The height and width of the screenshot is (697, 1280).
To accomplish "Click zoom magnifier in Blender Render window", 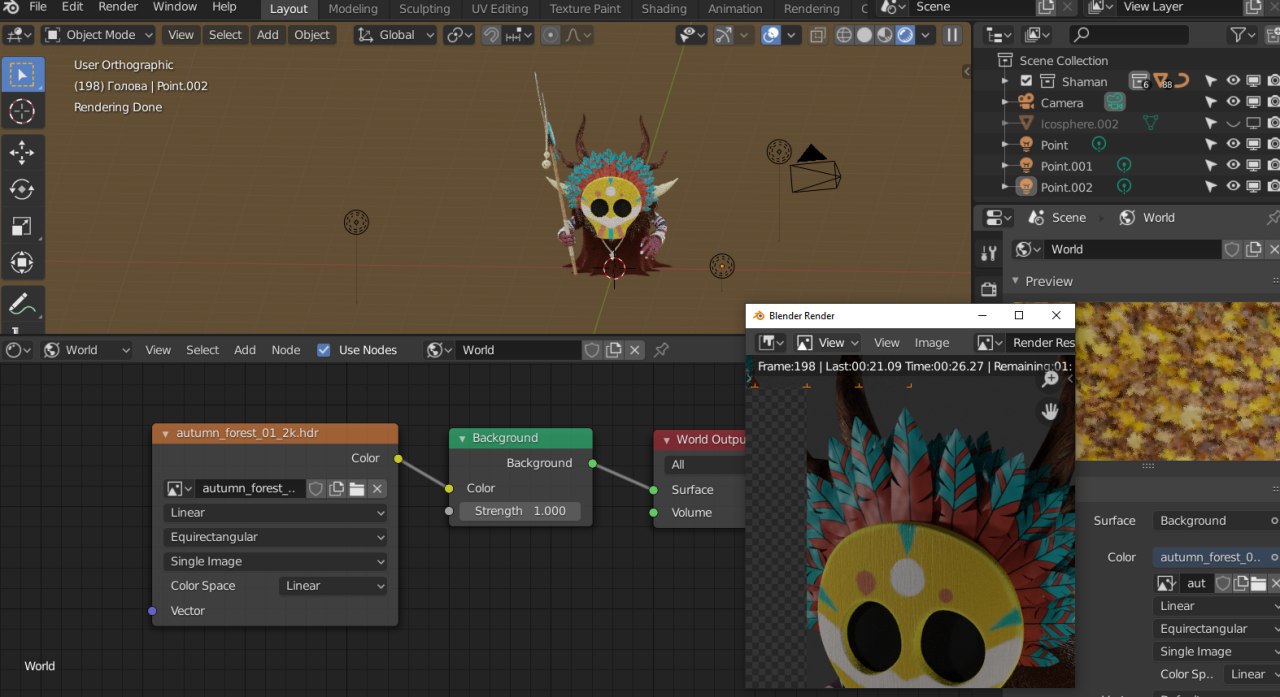I will click(x=1050, y=379).
